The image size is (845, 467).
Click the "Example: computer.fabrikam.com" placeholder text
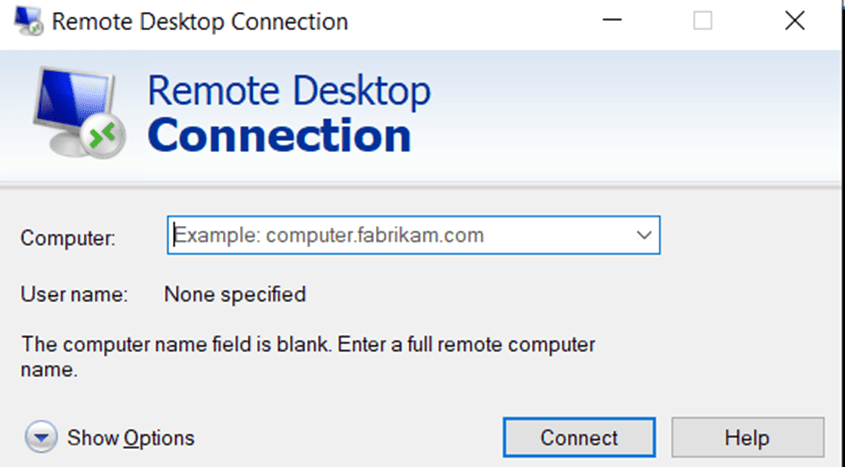click(330, 236)
